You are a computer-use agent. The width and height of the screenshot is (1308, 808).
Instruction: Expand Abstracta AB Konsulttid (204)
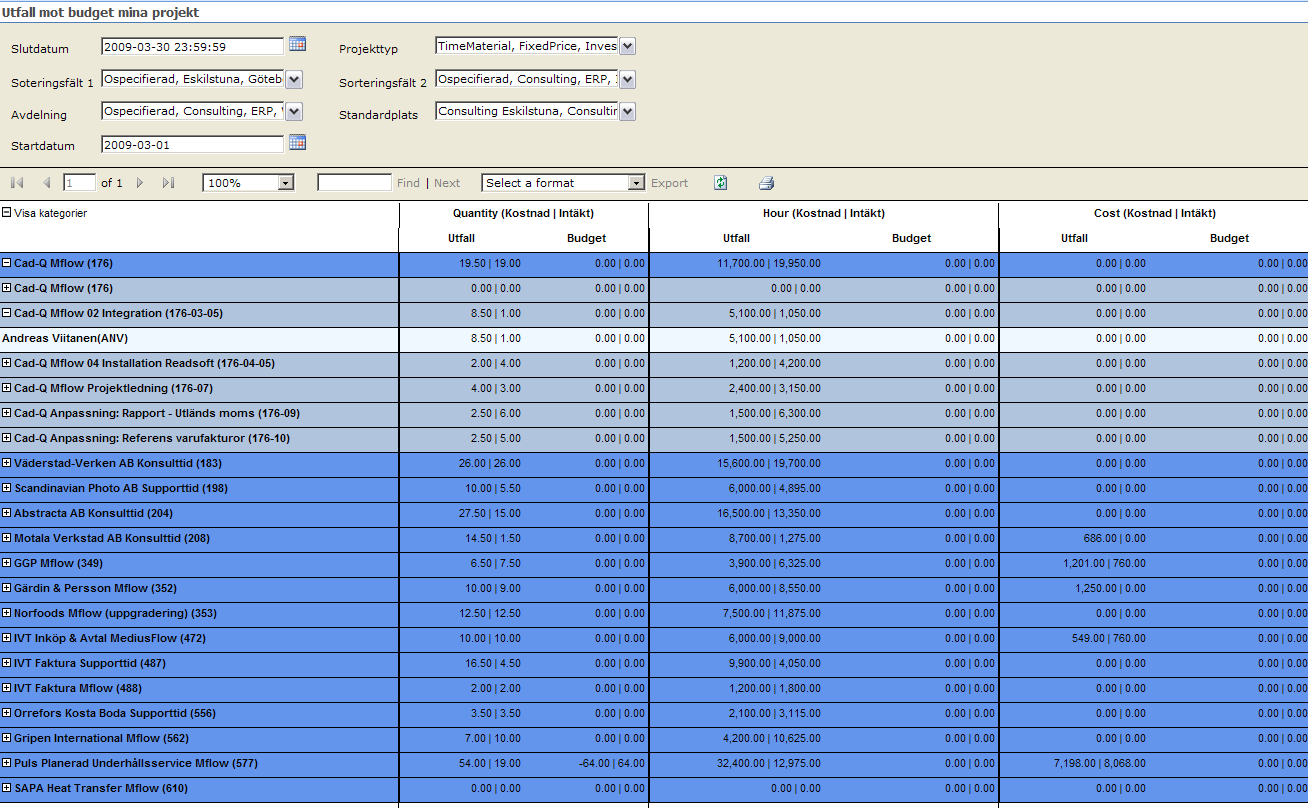(6, 513)
